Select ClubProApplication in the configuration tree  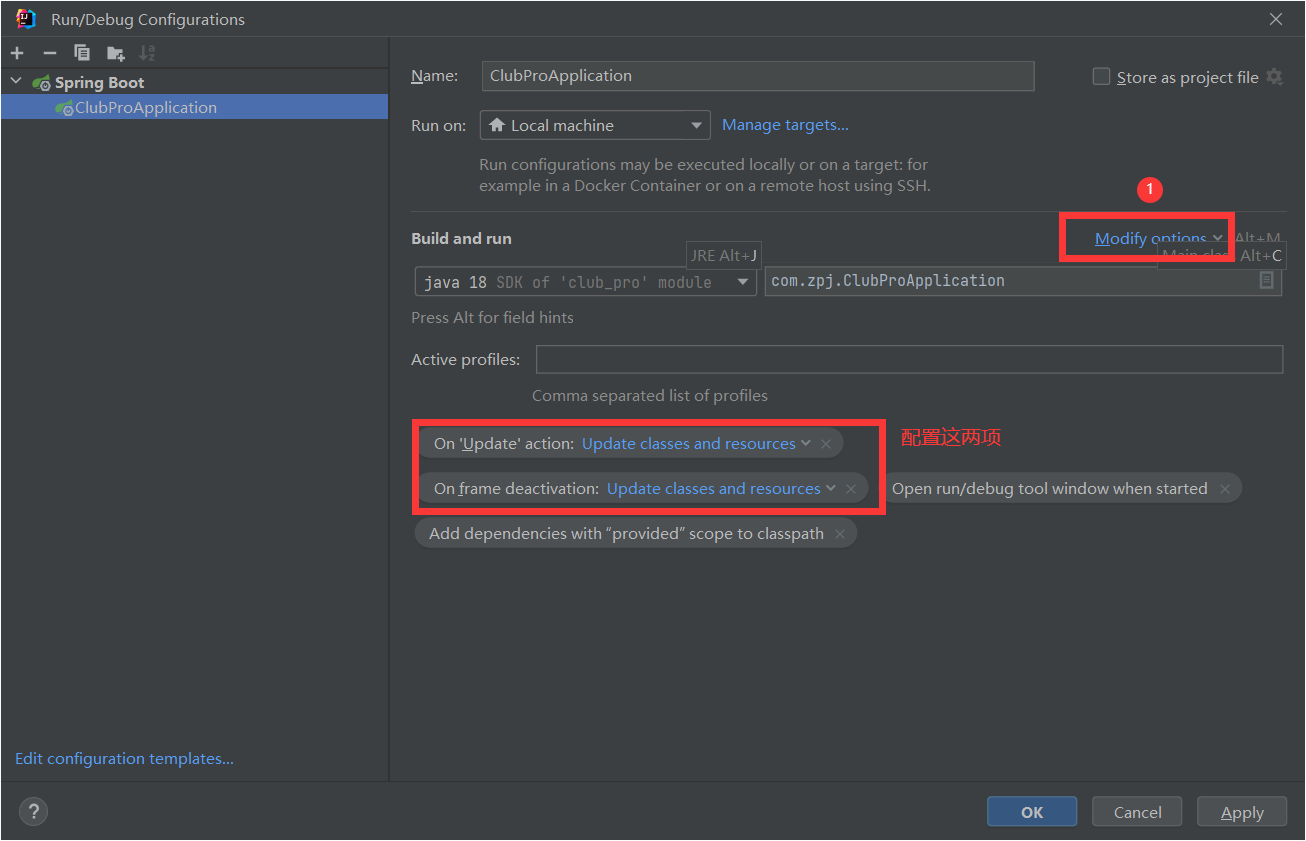(x=145, y=108)
